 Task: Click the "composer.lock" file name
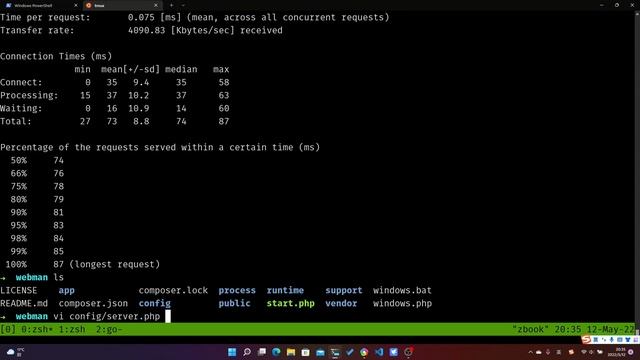[x=173, y=290]
